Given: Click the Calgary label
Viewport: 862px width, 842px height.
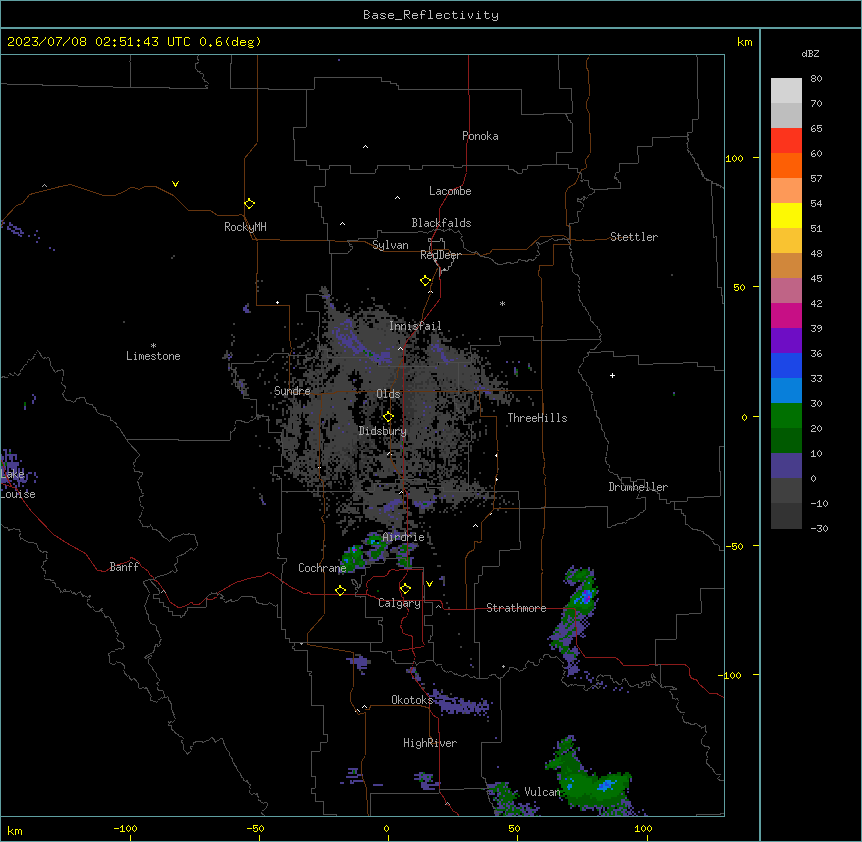Looking at the screenshot, I should click(399, 603).
